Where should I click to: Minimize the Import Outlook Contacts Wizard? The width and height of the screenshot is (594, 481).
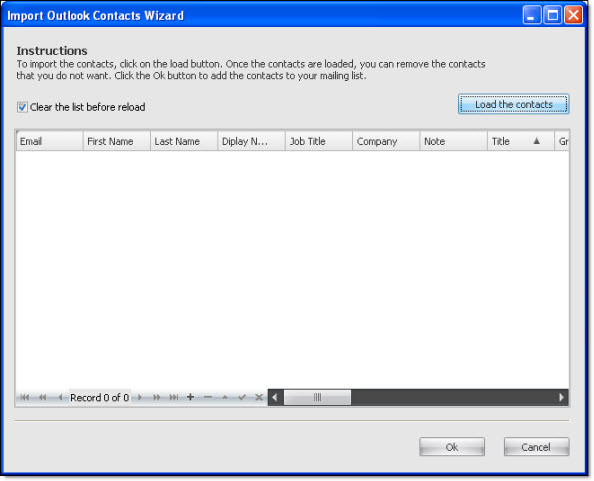pos(532,15)
